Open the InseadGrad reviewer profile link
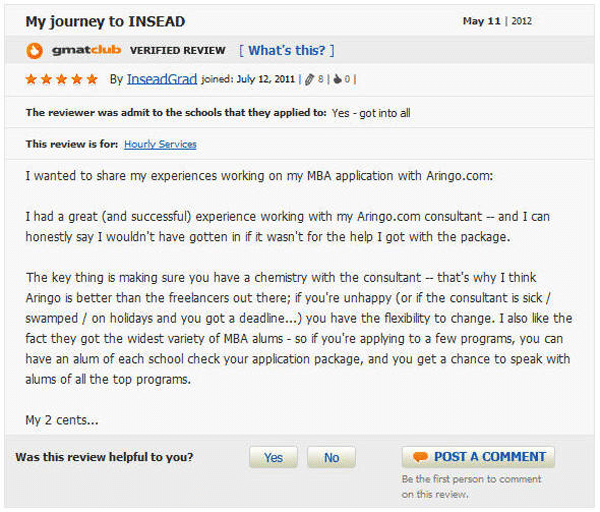This screenshot has height=512, width=600. 155,79
